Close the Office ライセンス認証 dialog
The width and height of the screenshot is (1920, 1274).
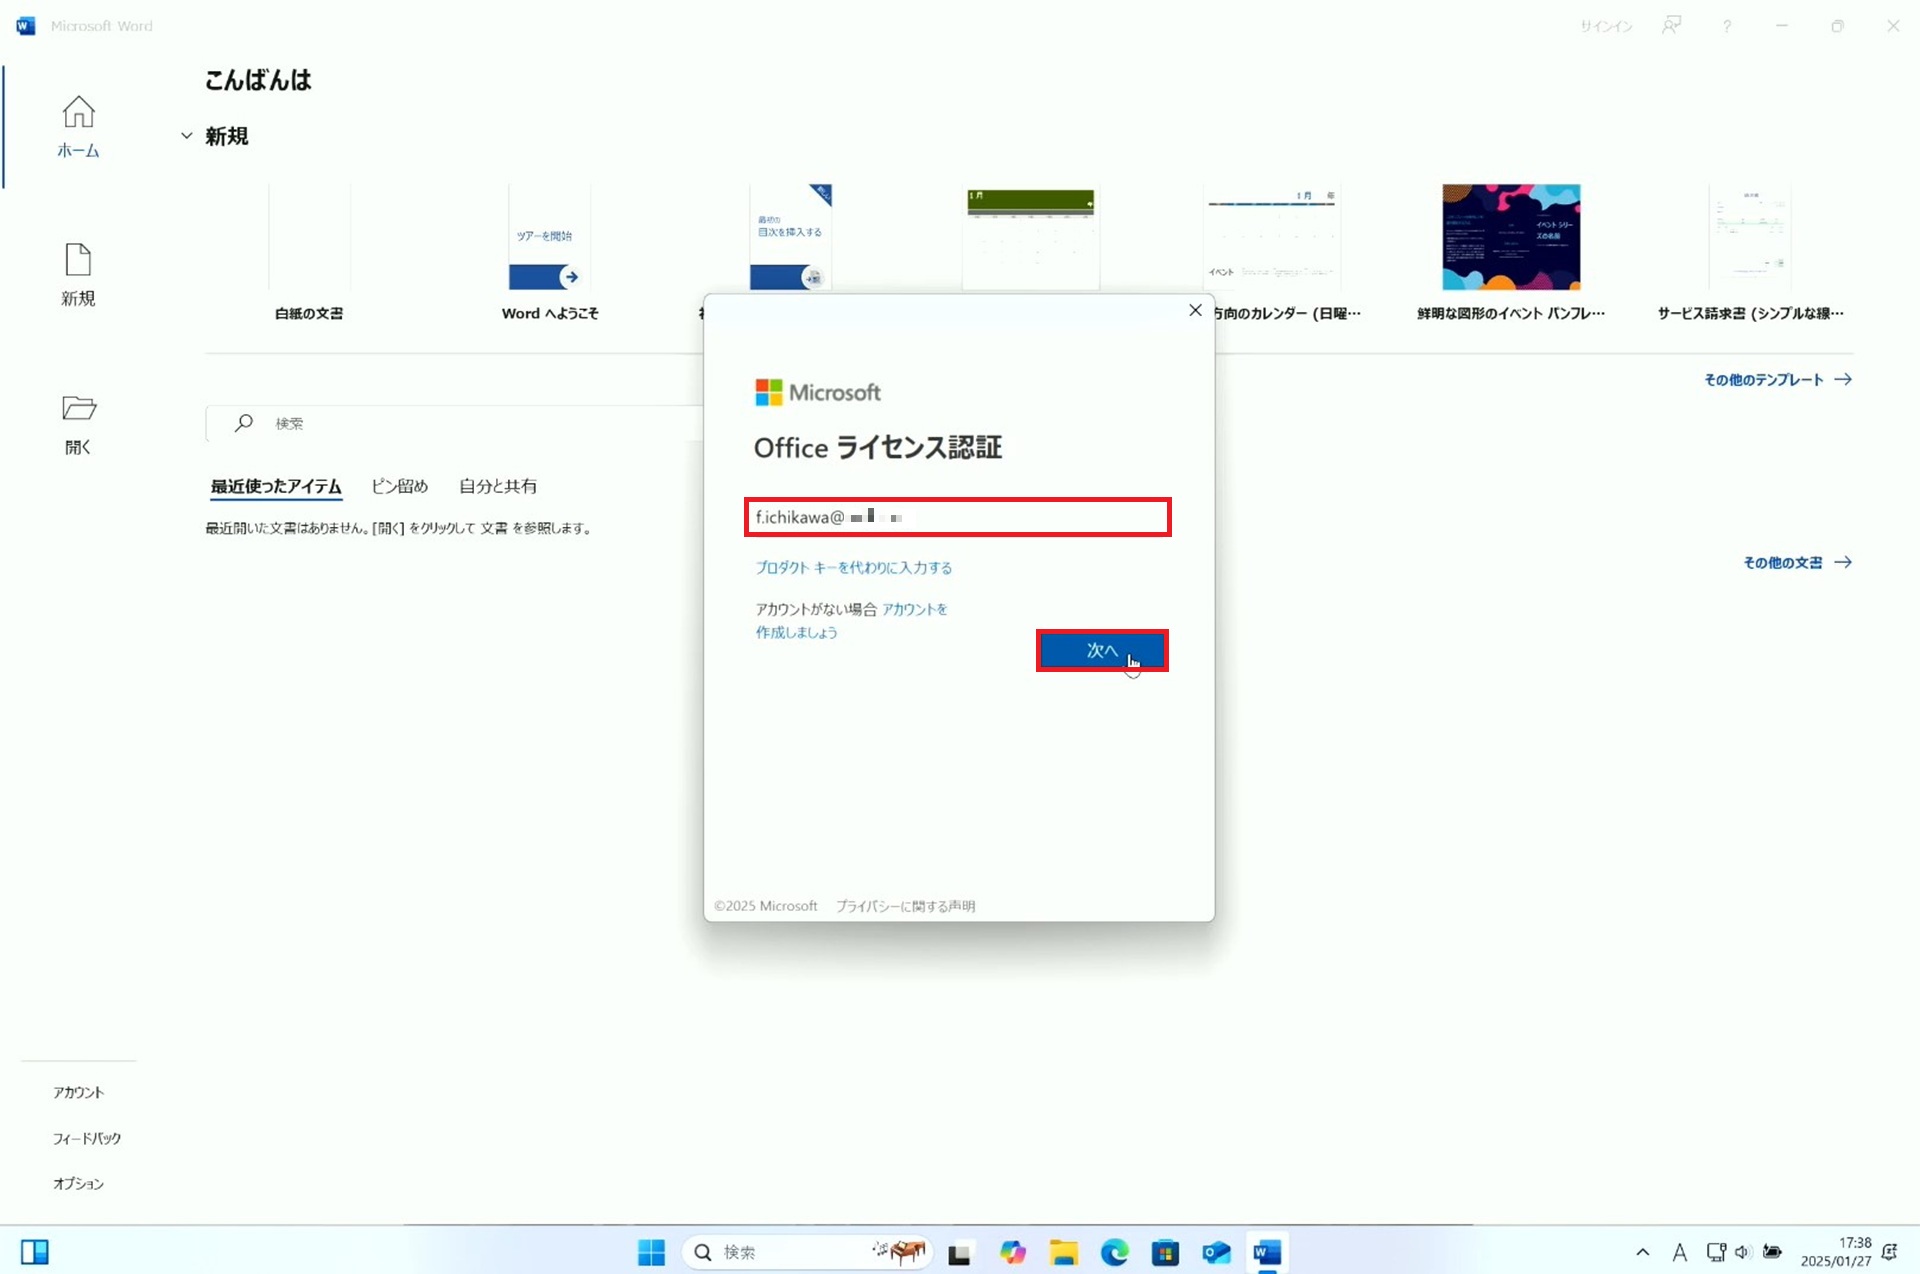click(1195, 311)
